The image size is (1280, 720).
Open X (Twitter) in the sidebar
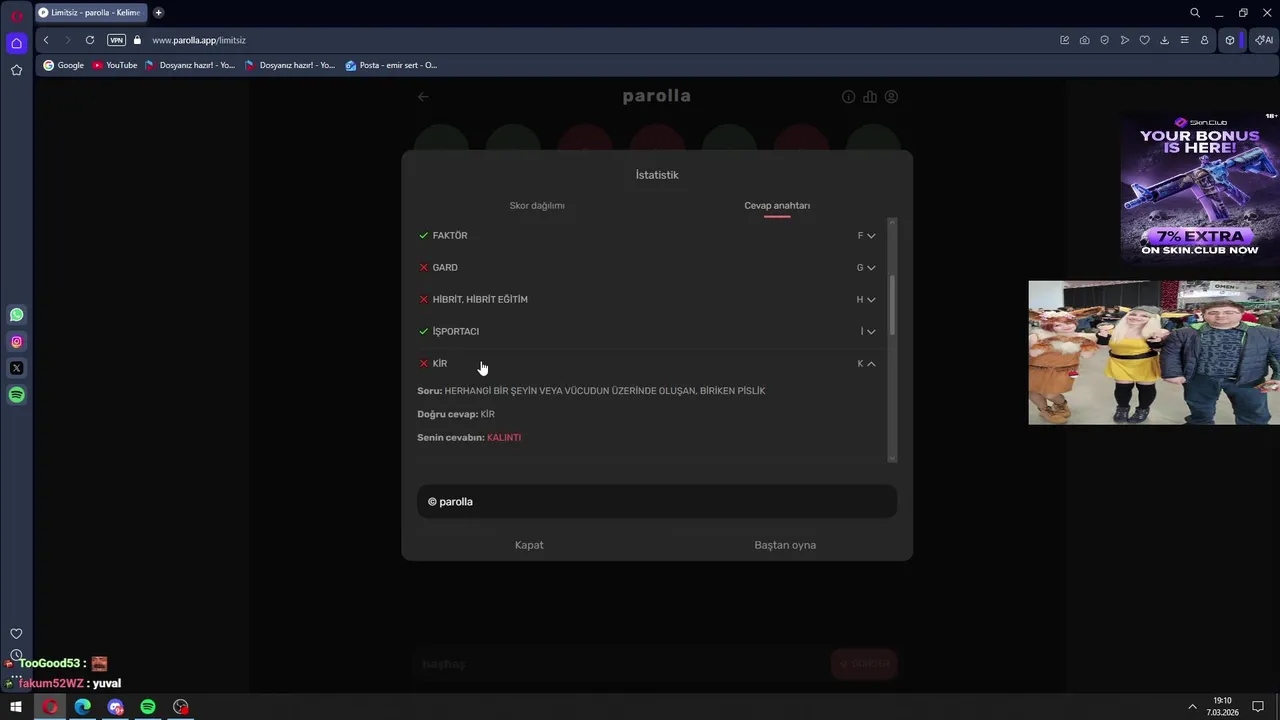click(16, 368)
